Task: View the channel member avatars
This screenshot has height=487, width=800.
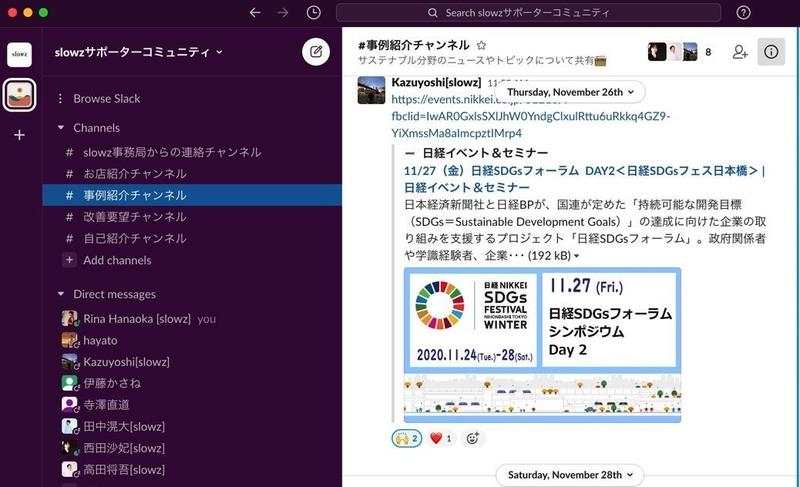Action: tap(672, 52)
